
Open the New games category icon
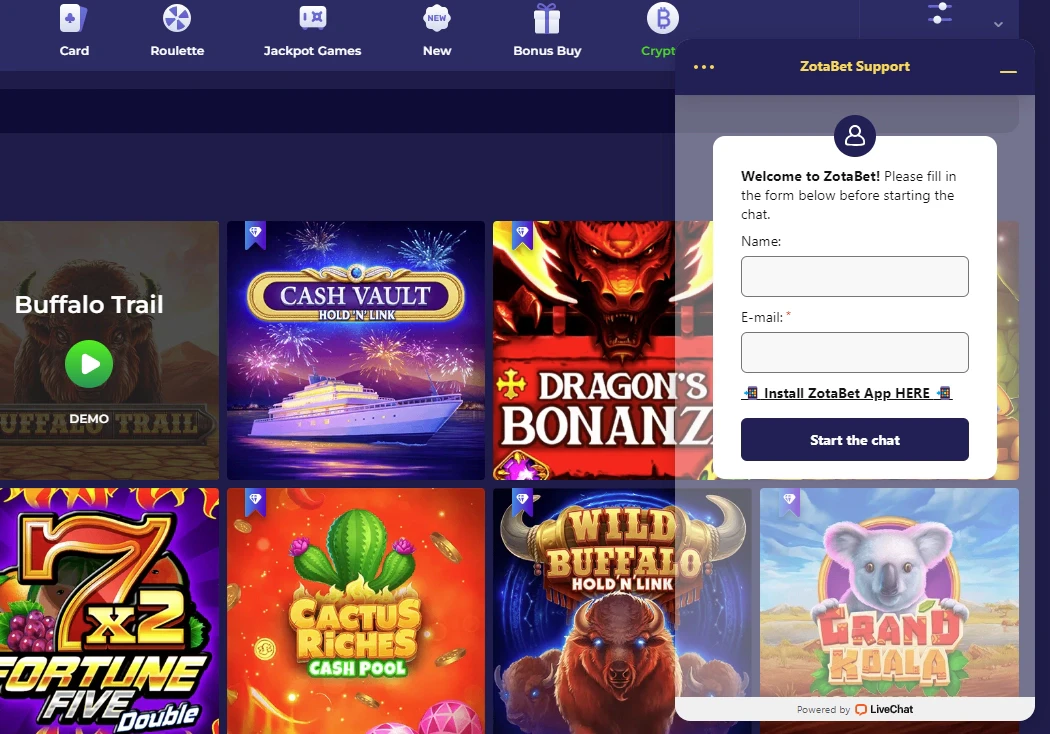[437, 18]
